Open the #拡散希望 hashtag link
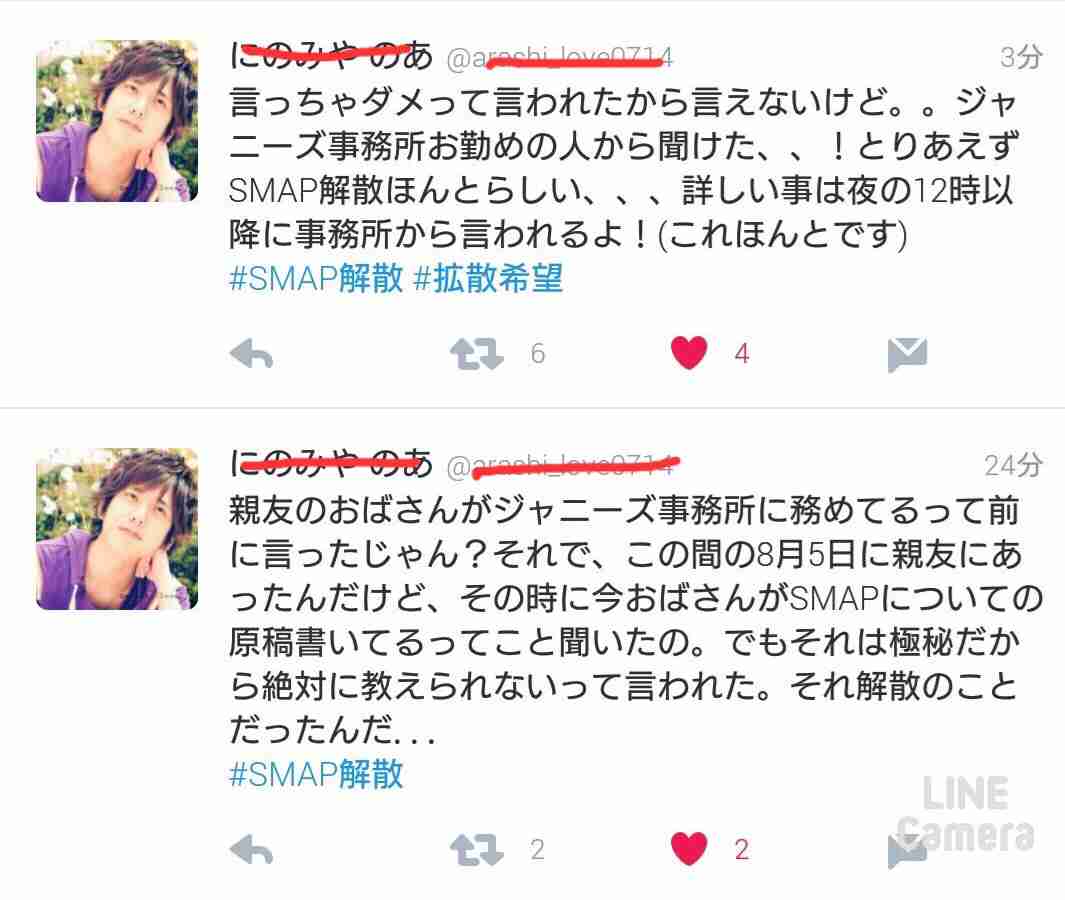 tap(488, 278)
